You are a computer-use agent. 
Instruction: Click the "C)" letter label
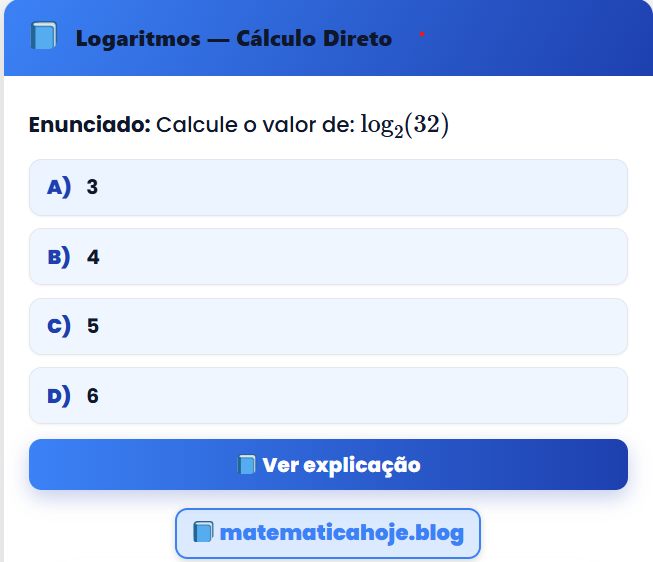pyautogui.click(x=59, y=326)
